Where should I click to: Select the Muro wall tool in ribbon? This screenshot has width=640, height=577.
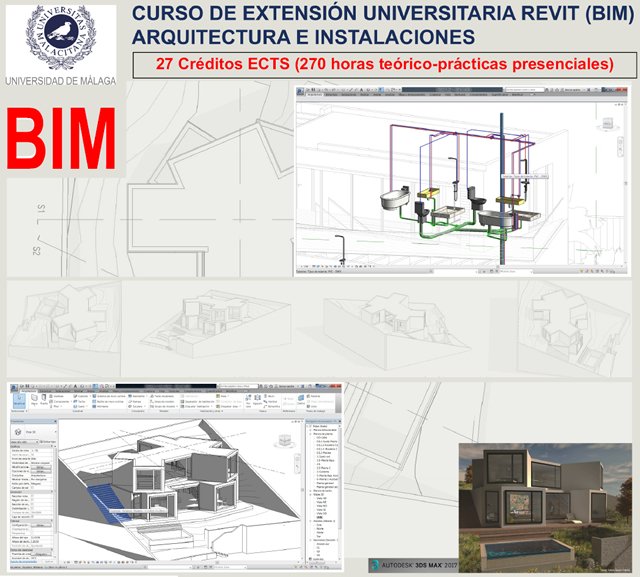34,399
